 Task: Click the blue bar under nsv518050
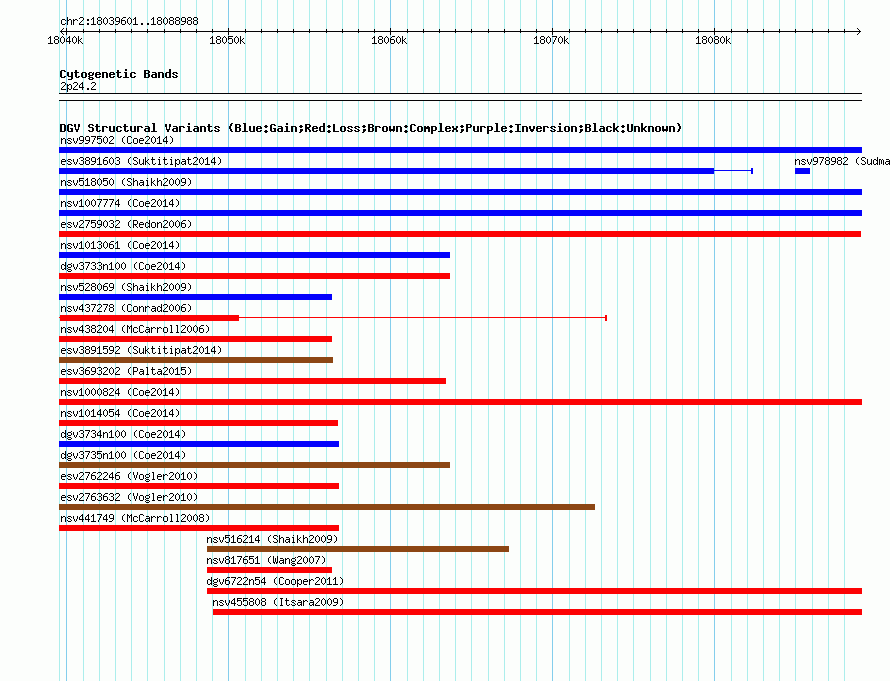tap(460, 192)
